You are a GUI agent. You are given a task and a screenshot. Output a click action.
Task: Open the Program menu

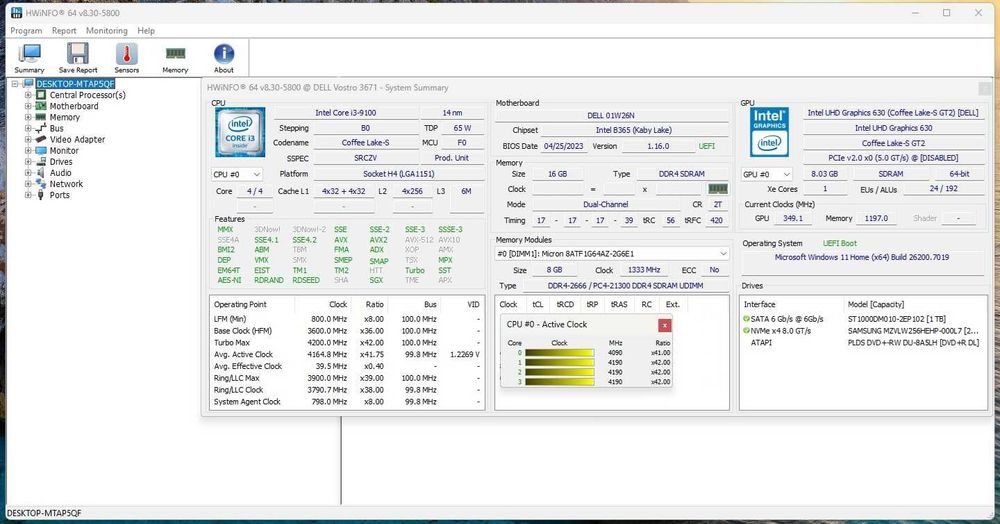coord(26,31)
